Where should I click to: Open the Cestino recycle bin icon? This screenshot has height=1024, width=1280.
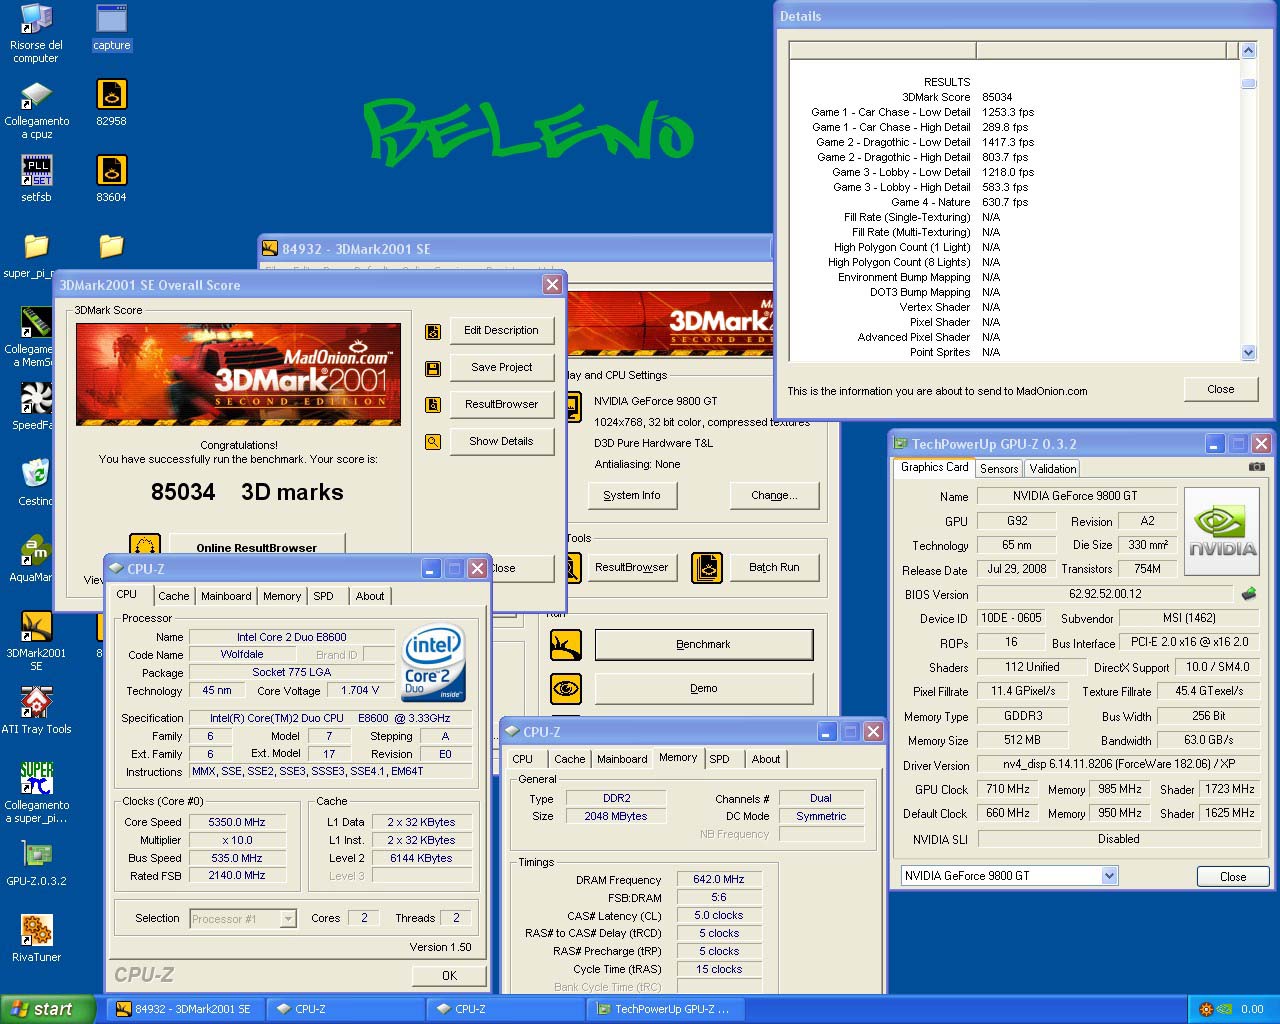34,482
